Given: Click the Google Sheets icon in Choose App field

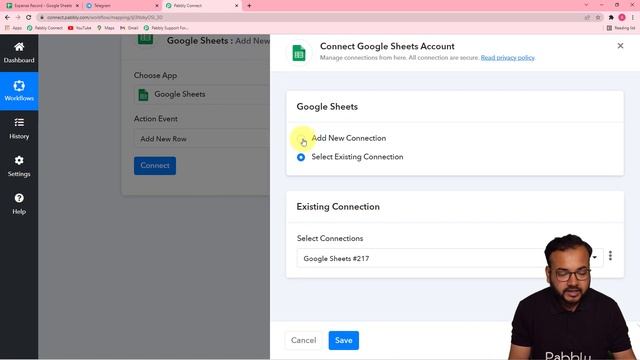Looking at the screenshot, I should (143, 94).
